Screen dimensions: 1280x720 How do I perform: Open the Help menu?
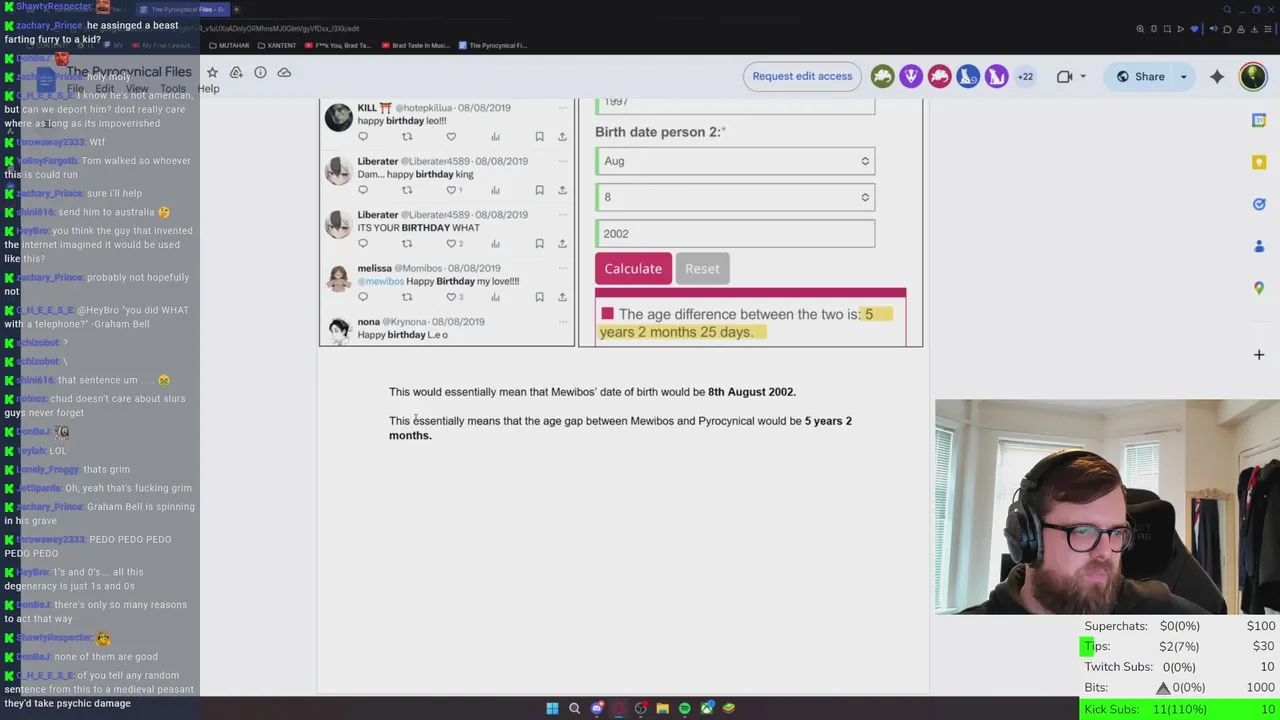208,89
